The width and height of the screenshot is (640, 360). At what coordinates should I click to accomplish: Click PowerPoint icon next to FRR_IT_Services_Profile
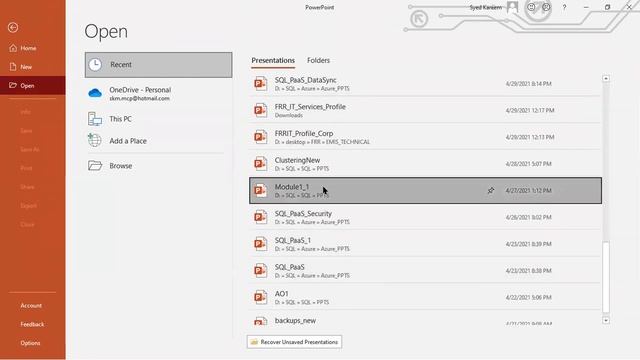pyautogui.click(x=260, y=110)
